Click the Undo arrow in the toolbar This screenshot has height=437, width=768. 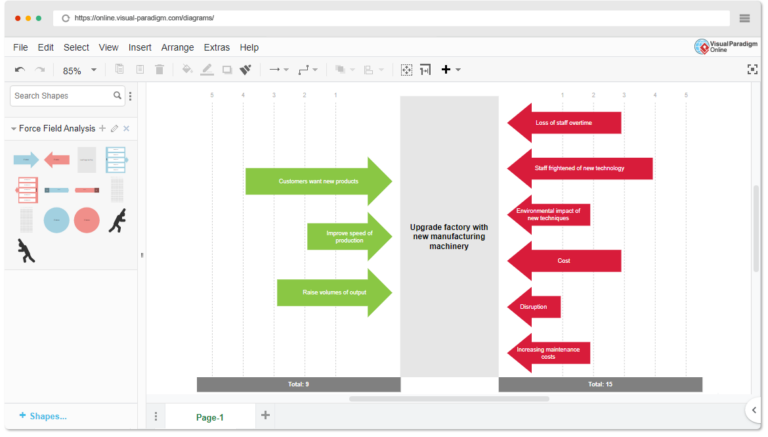20,70
